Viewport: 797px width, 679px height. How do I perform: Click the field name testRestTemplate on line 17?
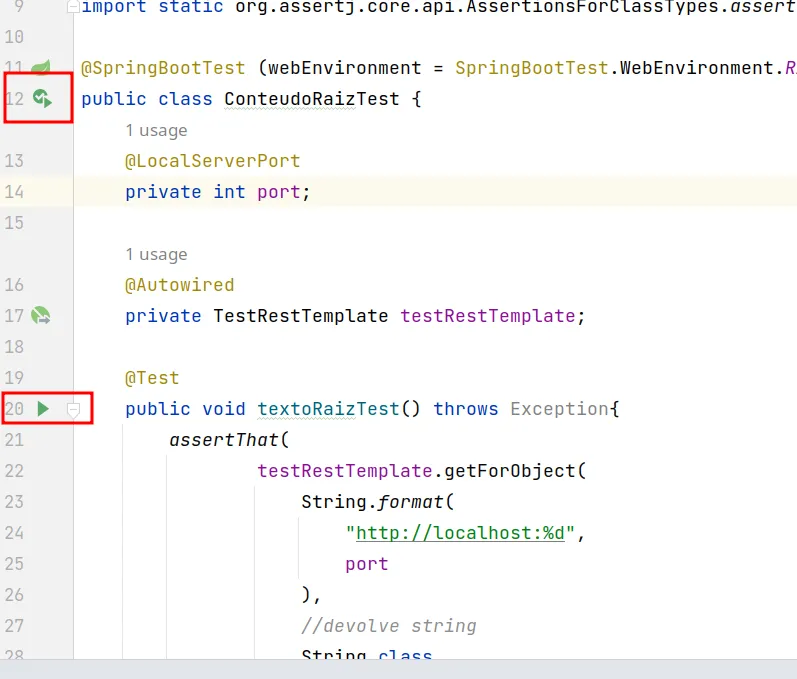488,316
